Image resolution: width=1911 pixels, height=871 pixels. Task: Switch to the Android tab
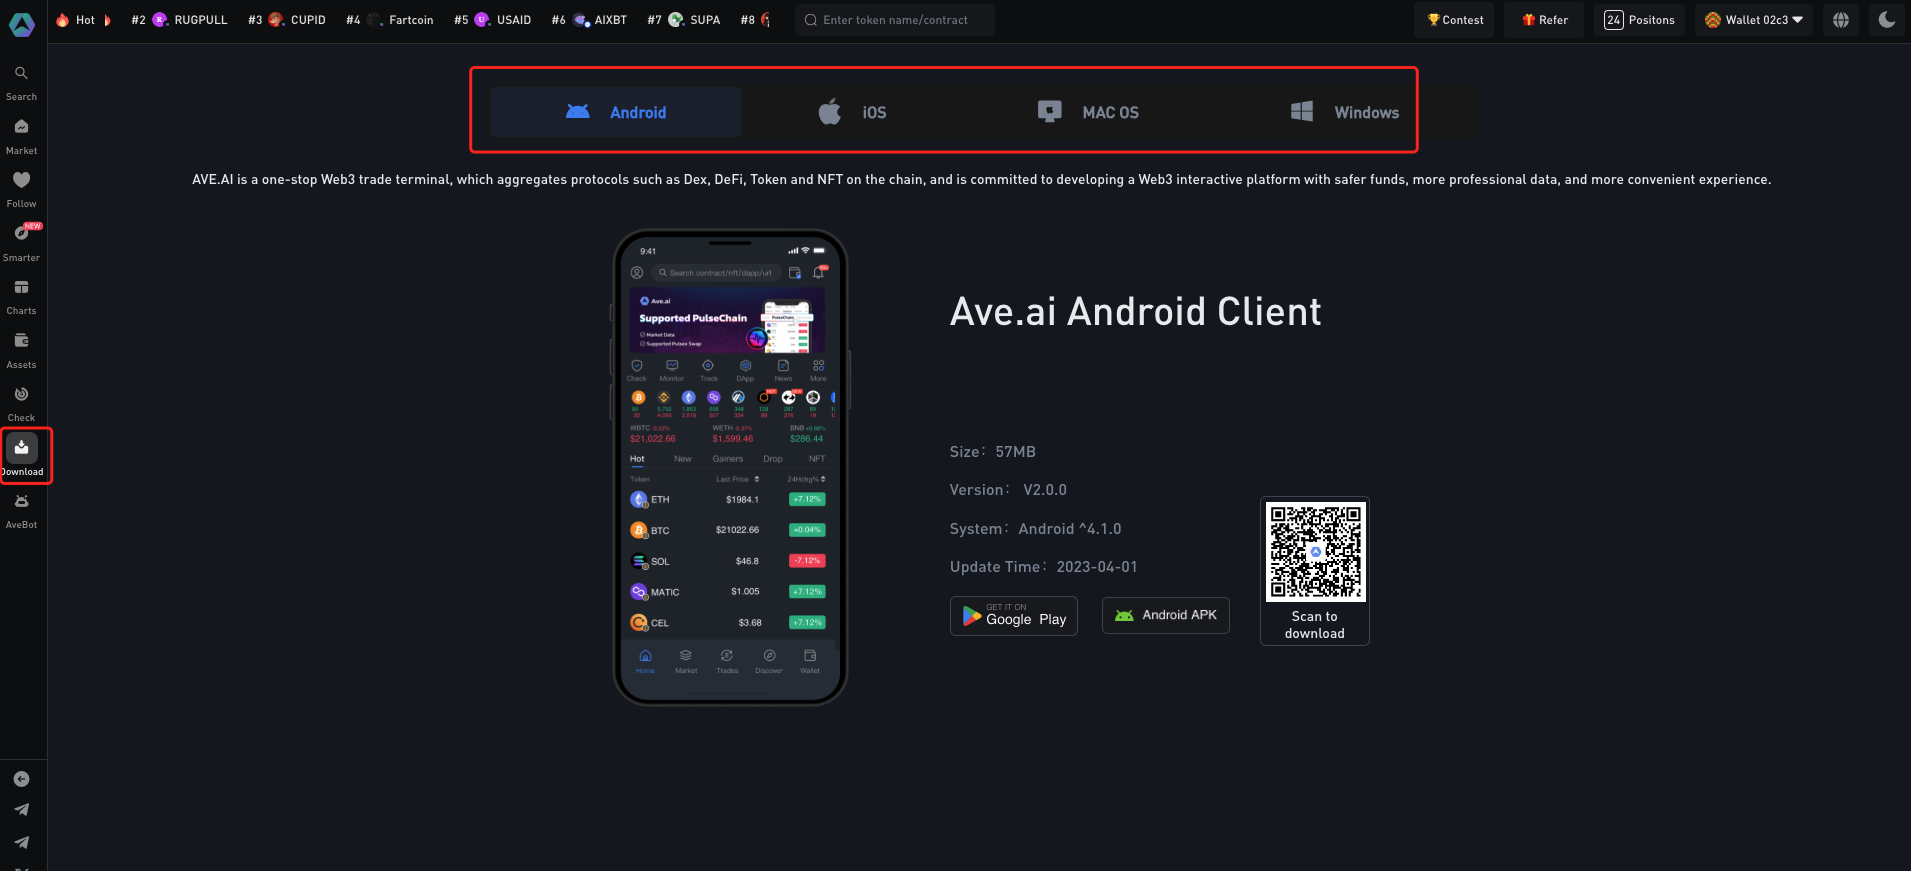tap(616, 112)
